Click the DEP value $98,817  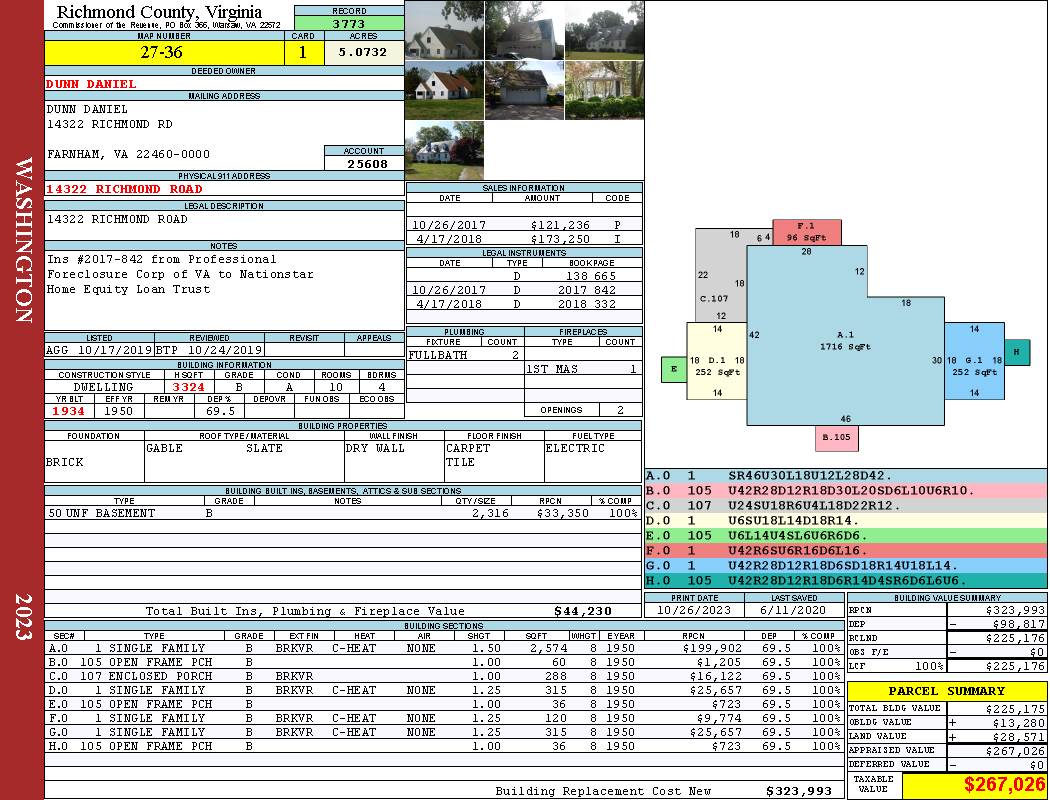tap(1015, 624)
